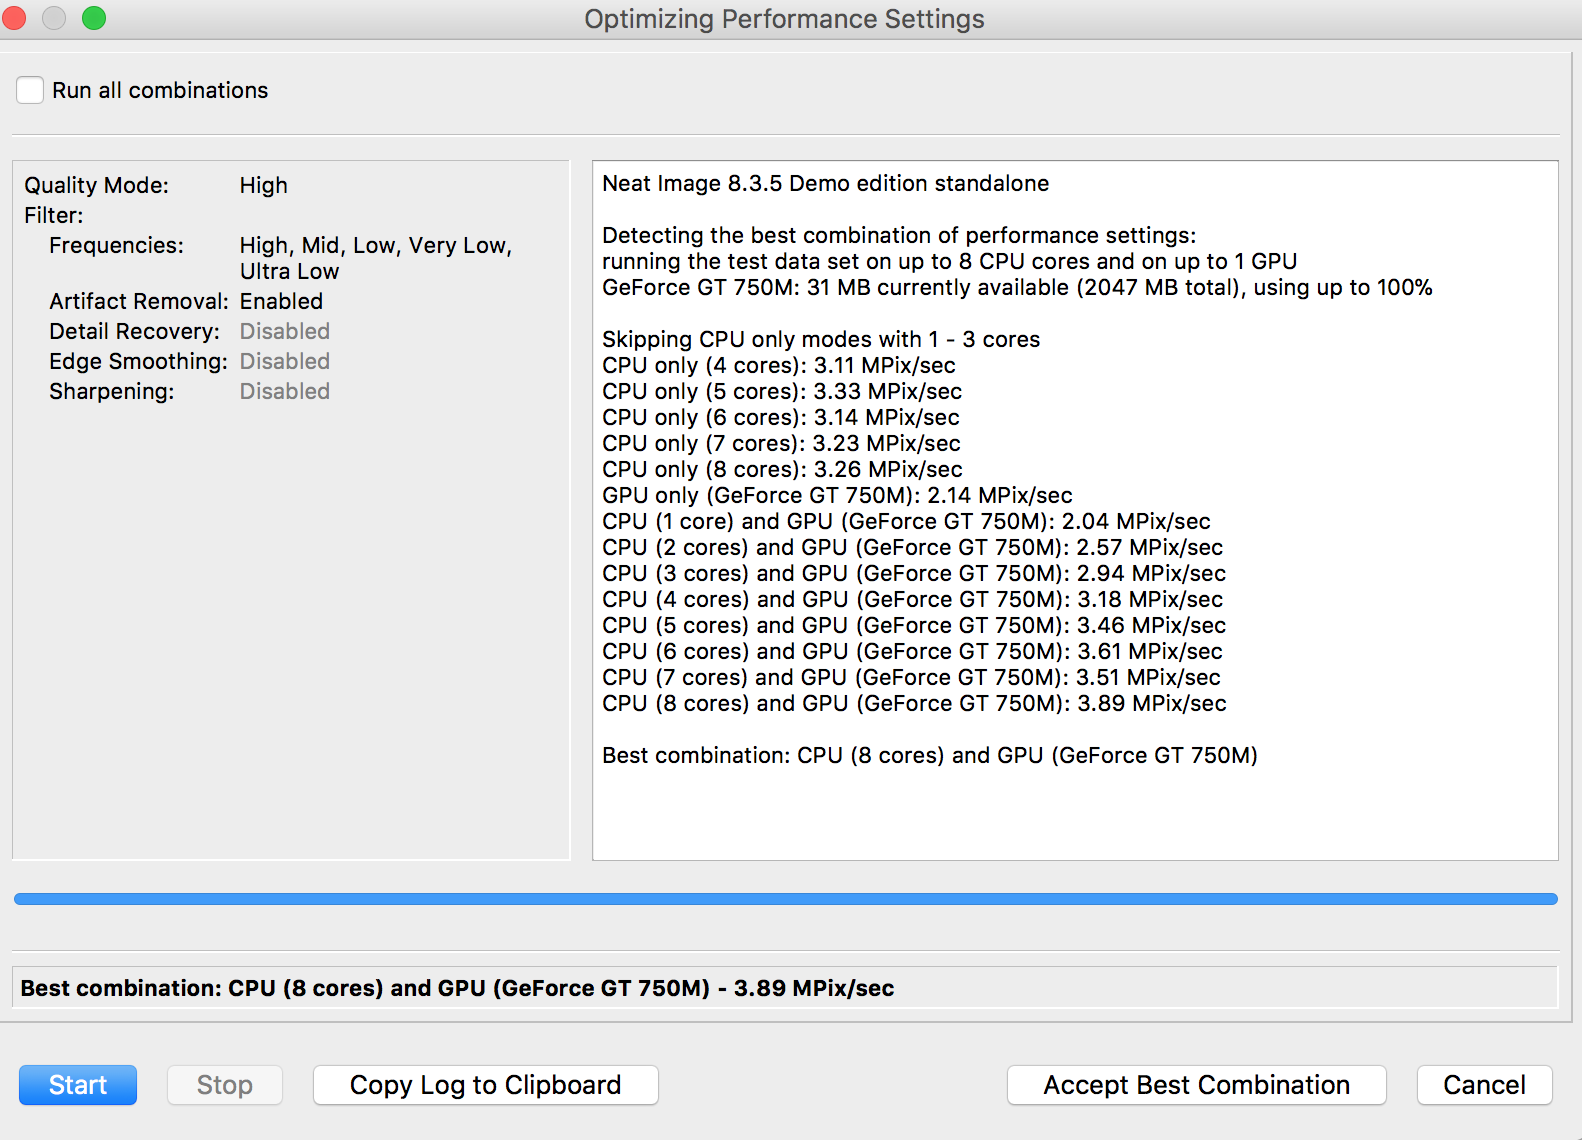Enable the Run all combinations checkbox
This screenshot has width=1582, height=1140.
pyautogui.click(x=30, y=90)
